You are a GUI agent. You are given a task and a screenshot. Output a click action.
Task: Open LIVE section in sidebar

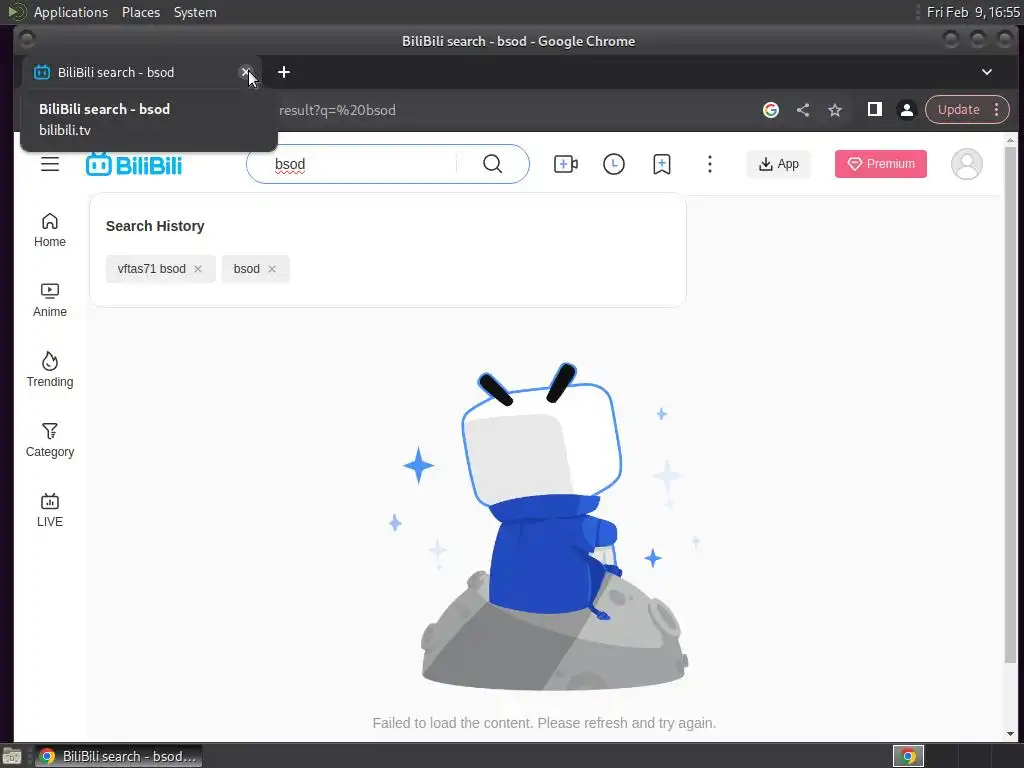tap(50, 510)
